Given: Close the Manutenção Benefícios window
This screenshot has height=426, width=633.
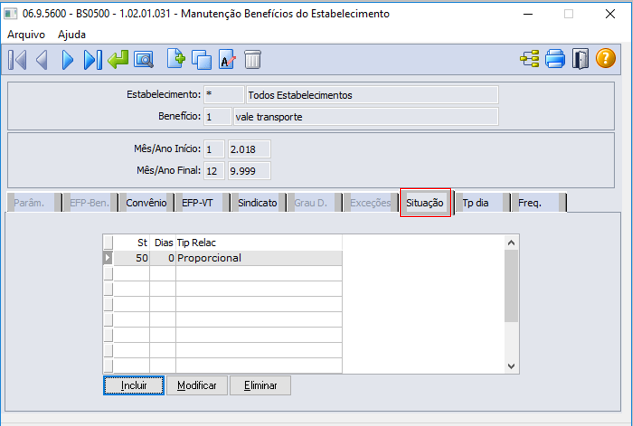Looking at the screenshot, I should point(610,14).
